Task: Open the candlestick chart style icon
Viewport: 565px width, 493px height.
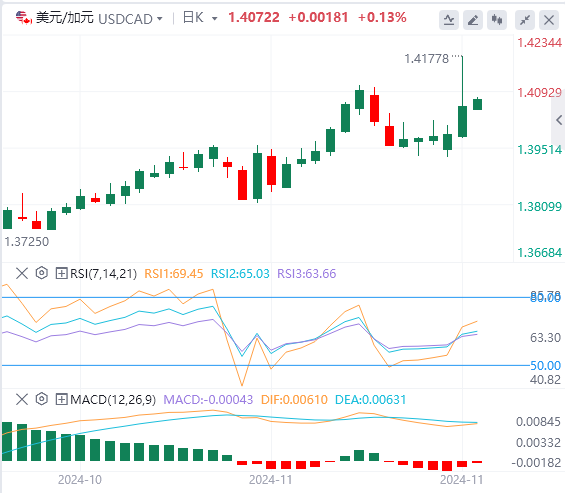Action: point(497,20)
